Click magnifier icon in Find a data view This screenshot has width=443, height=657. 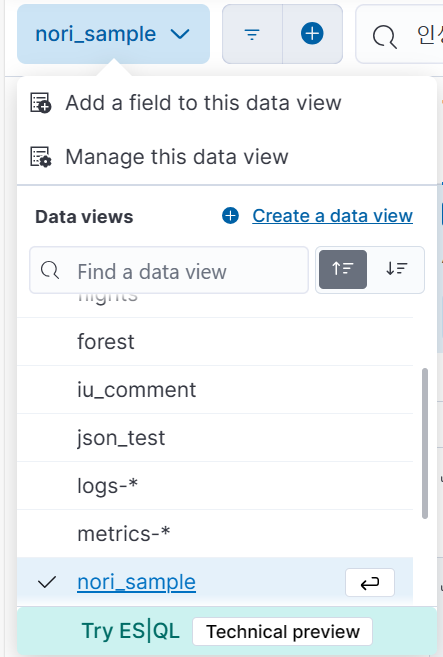(50, 270)
